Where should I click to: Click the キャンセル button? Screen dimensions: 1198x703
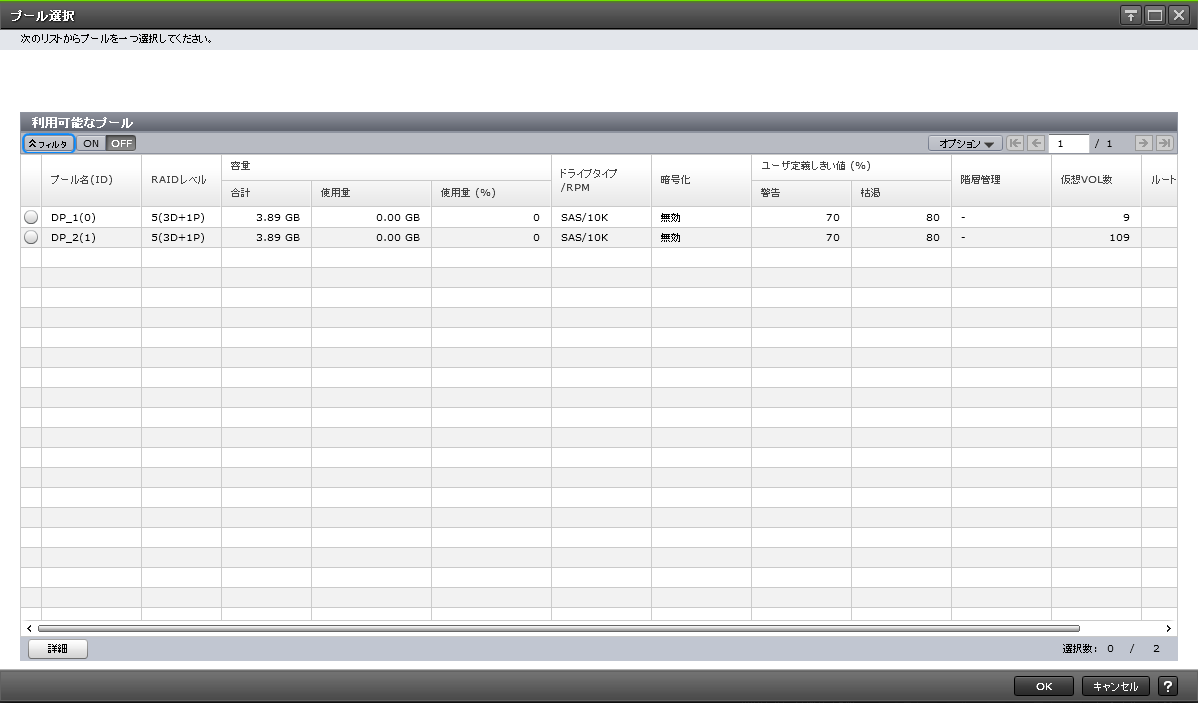tap(1116, 686)
